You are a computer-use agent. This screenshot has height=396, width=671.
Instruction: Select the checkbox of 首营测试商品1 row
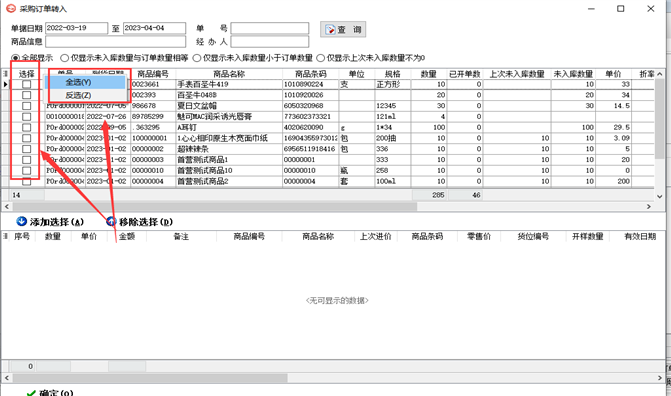tap(27, 160)
